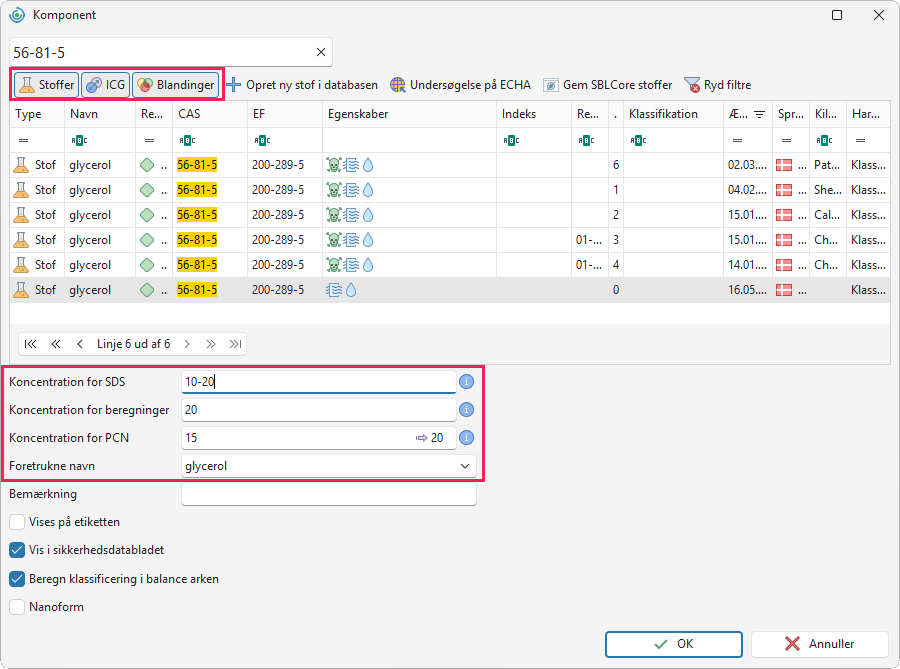
Task: Go to the next line in pager
Action: pyautogui.click(x=187, y=344)
